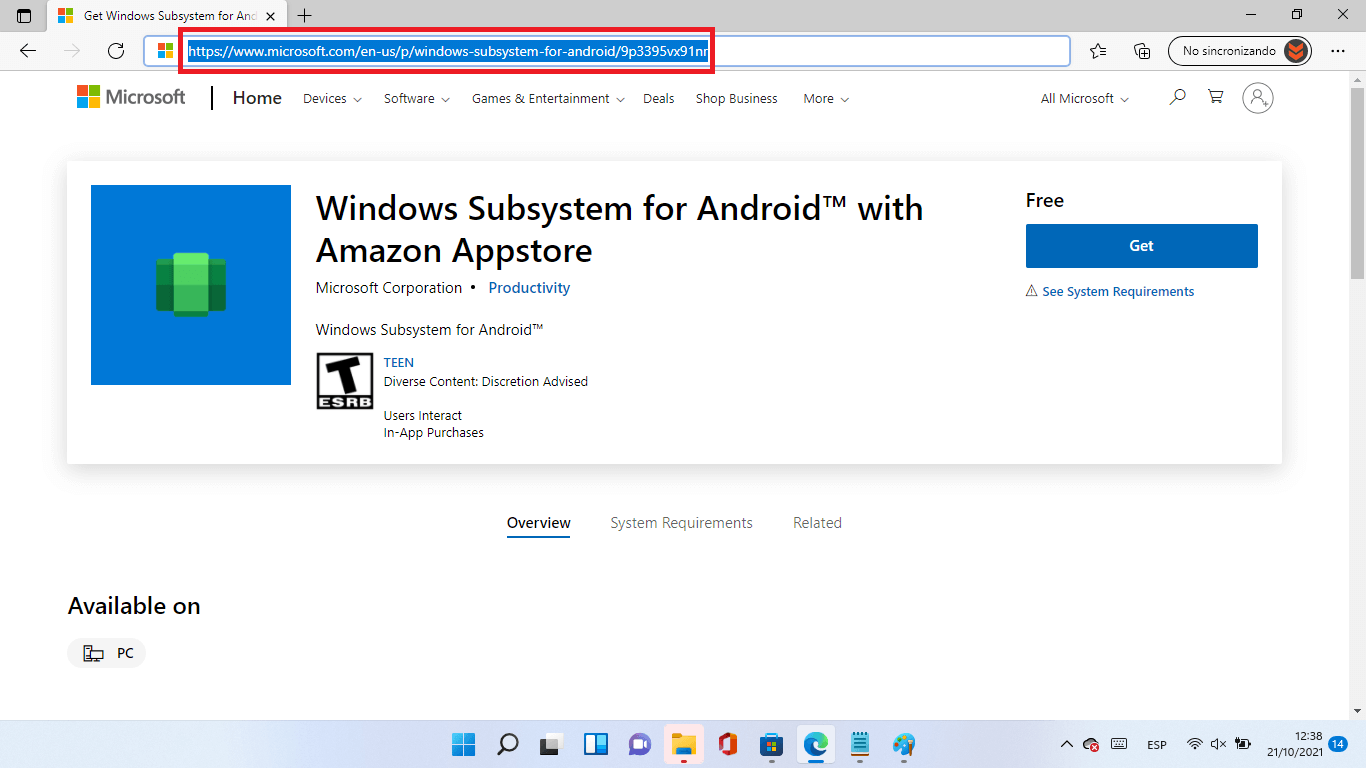1366x768 pixels.
Task: Switch to System Requirements tab
Action: (682, 523)
